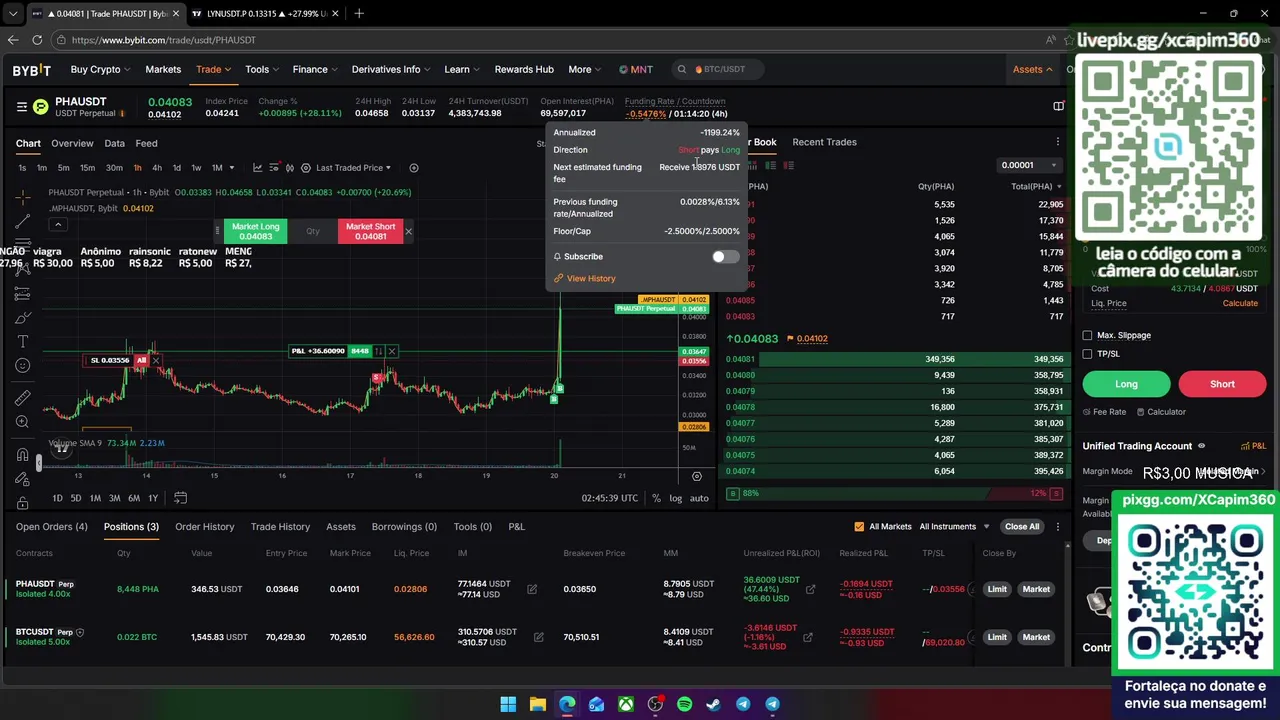1280x720 pixels.
Task: Toggle the log scale option
Action: pyautogui.click(x=675, y=498)
